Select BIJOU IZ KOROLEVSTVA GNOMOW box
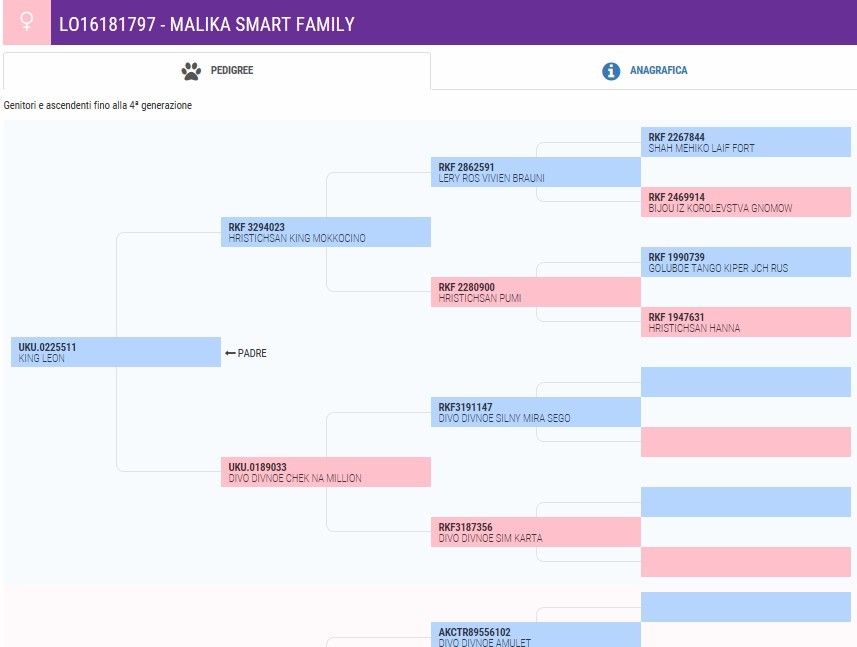The image size is (857, 647). [x=746, y=202]
